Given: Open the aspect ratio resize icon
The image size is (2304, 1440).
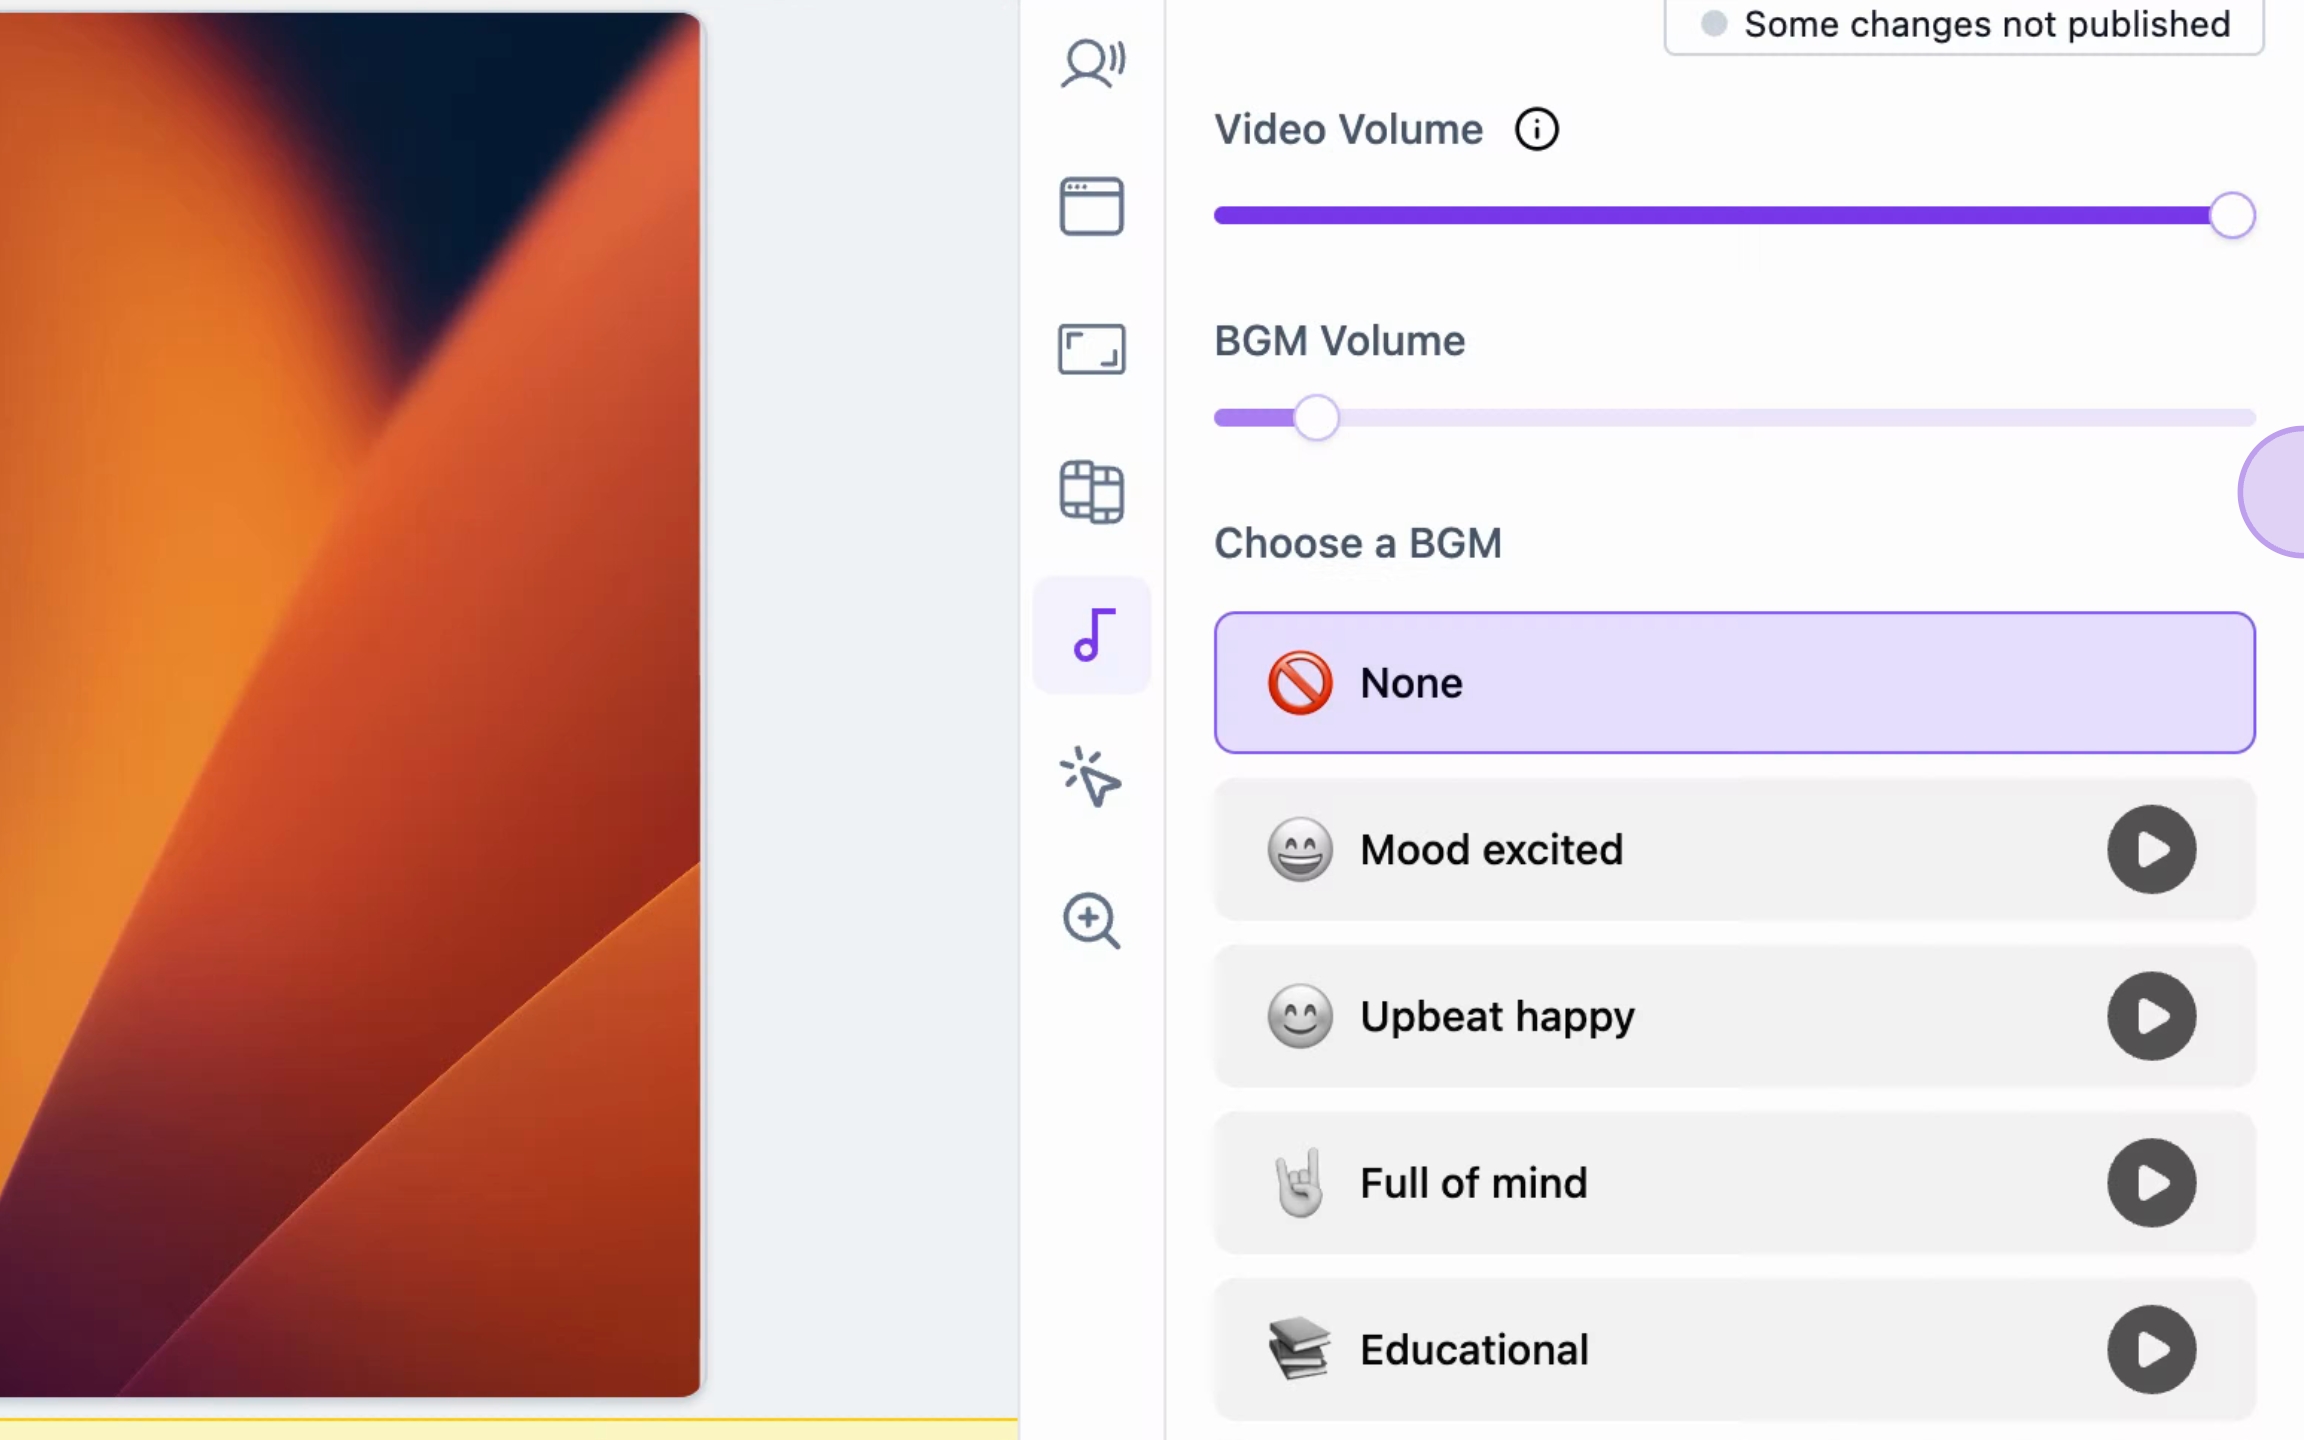Looking at the screenshot, I should click(x=1092, y=349).
